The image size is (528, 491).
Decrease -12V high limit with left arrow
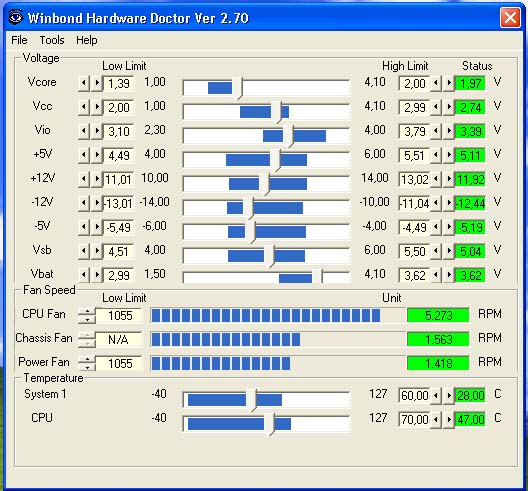pos(436,202)
